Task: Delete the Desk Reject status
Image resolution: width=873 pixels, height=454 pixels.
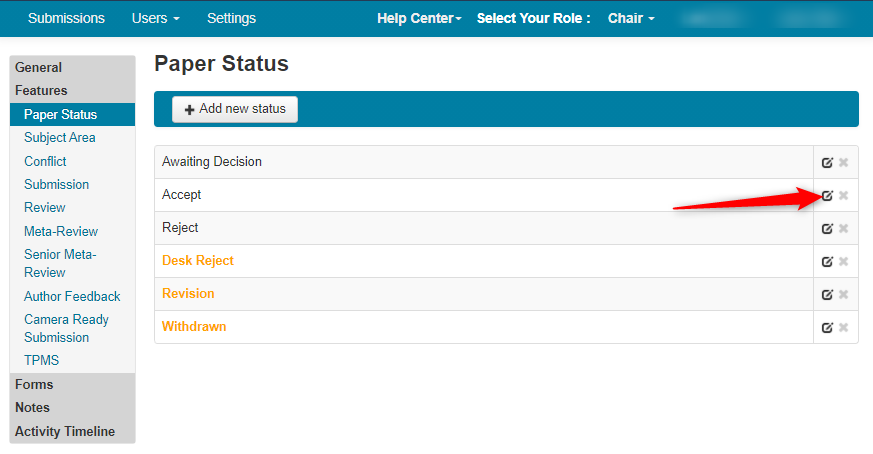Action: [843, 261]
